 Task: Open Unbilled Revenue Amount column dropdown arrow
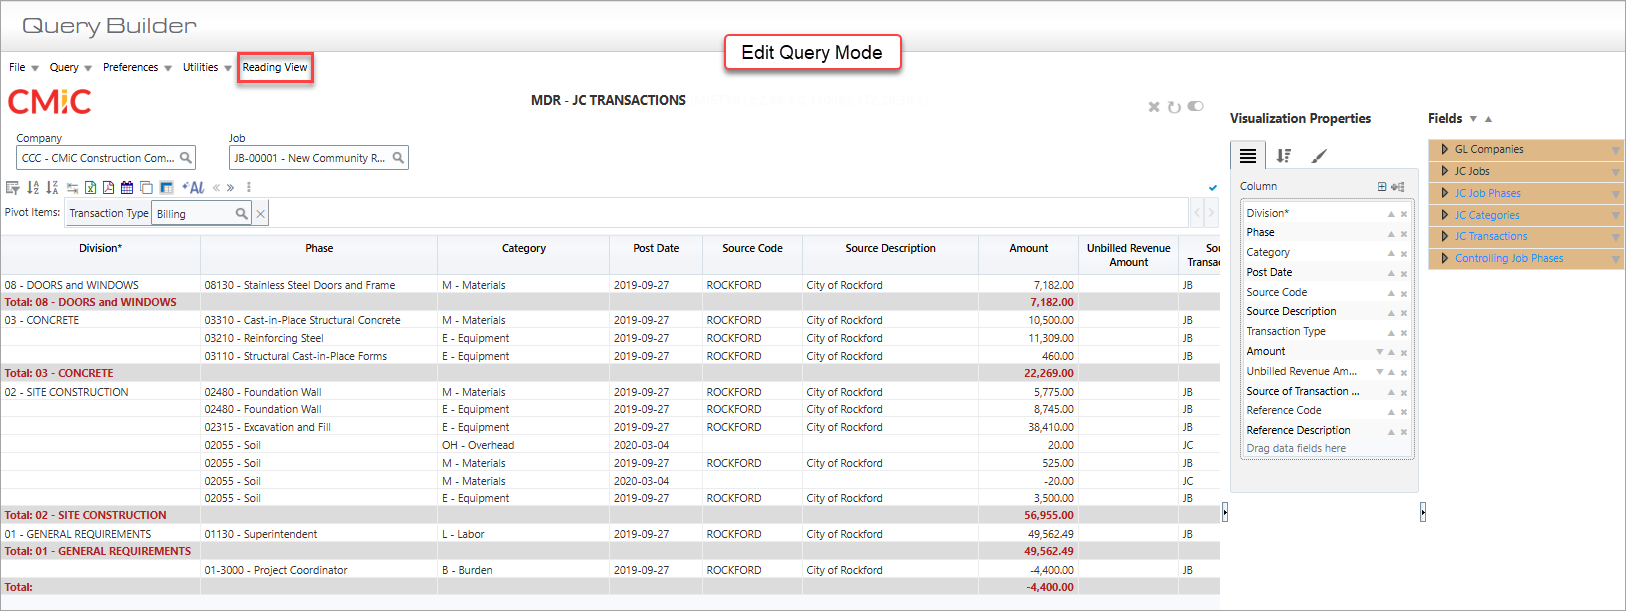1379,372
